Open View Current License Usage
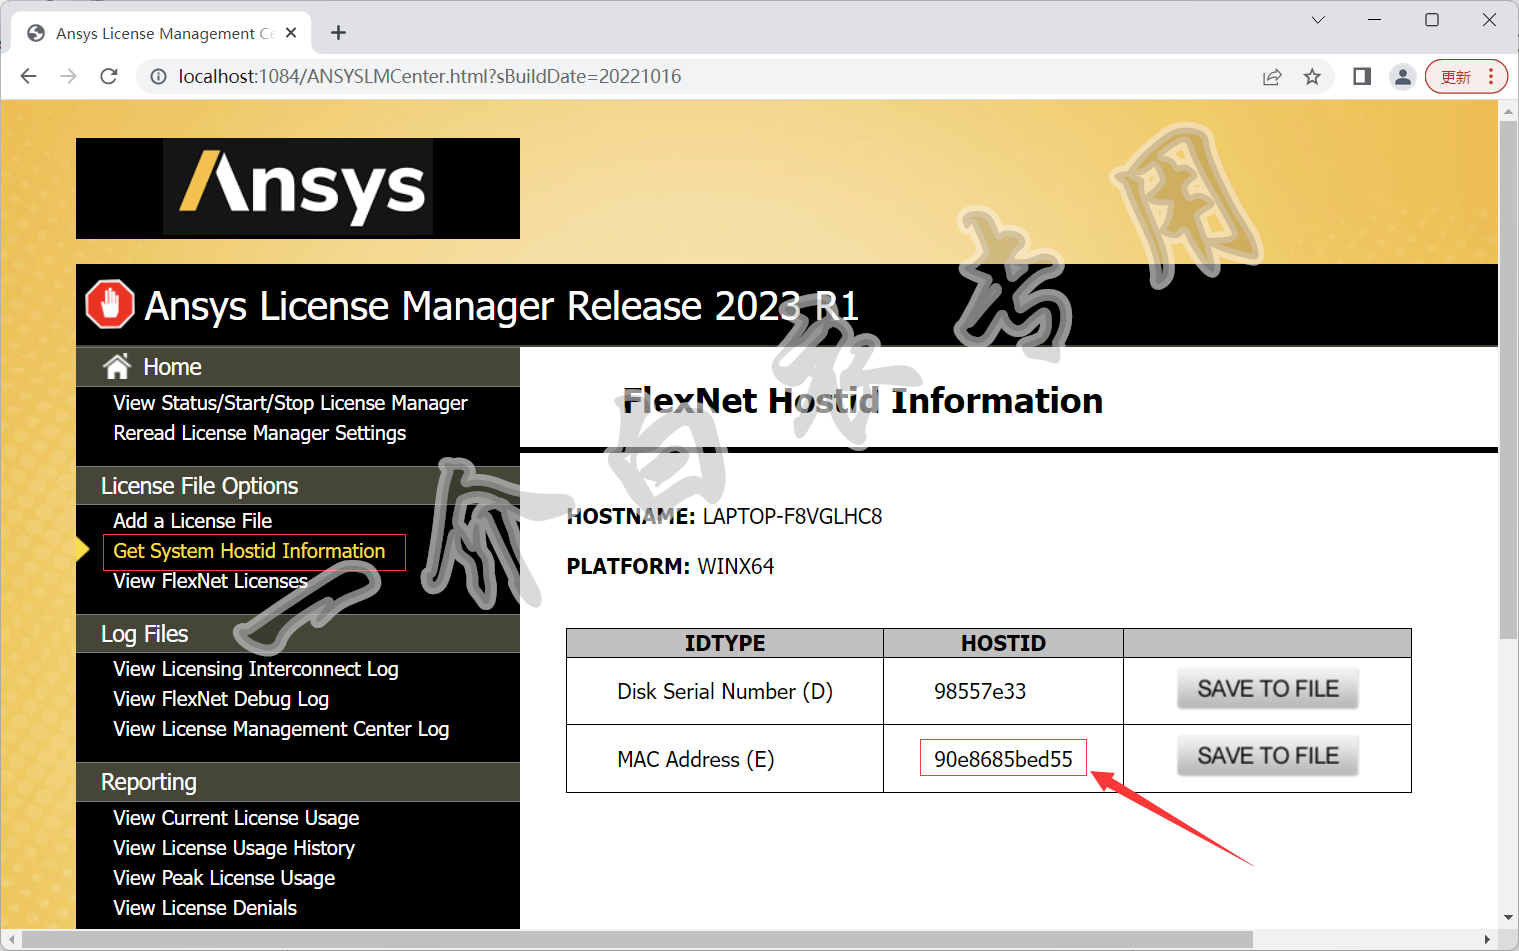The image size is (1519, 951). click(x=236, y=818)
